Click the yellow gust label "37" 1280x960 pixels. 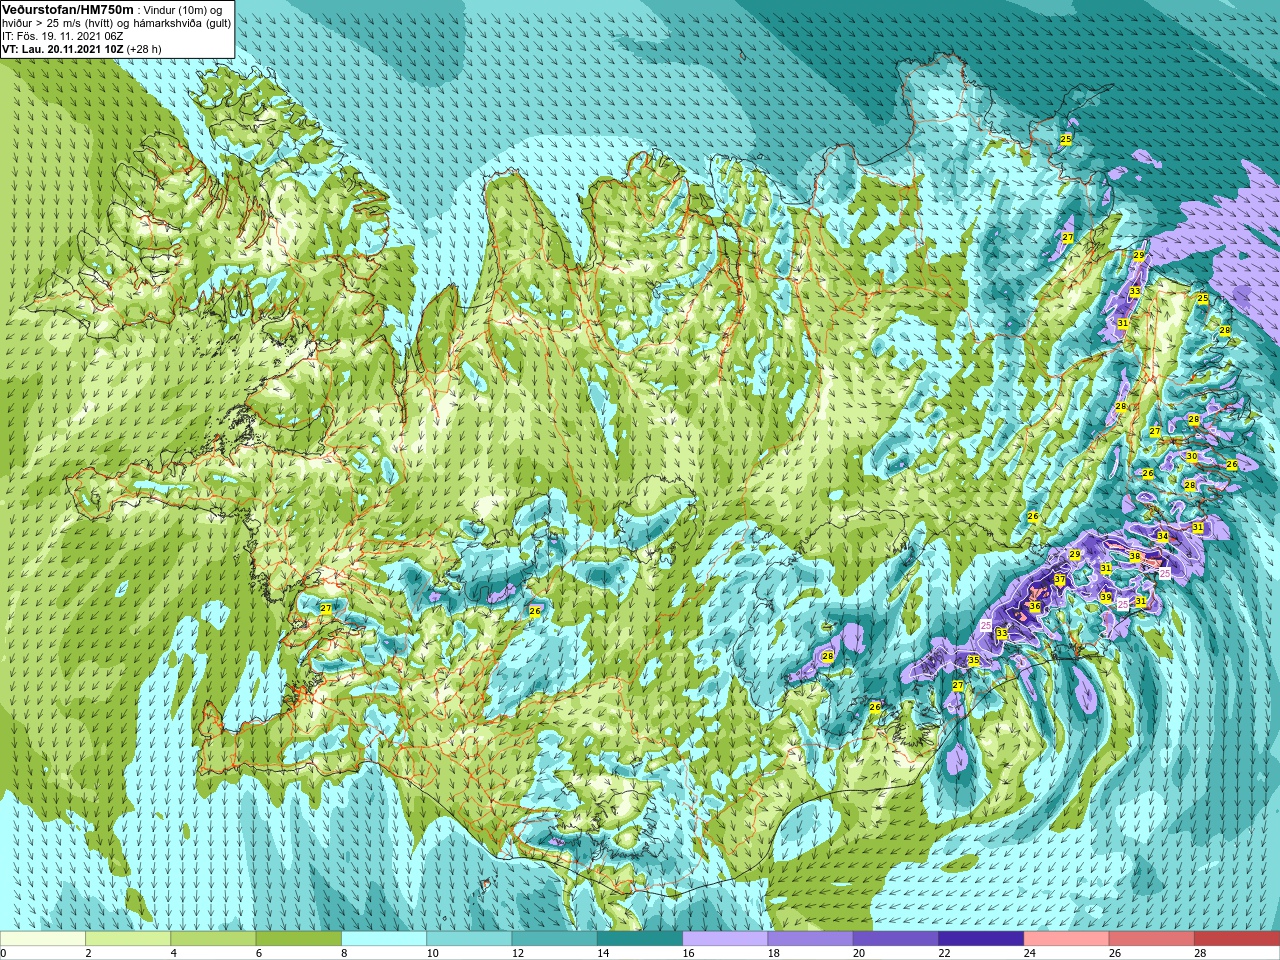point(1059,580)
